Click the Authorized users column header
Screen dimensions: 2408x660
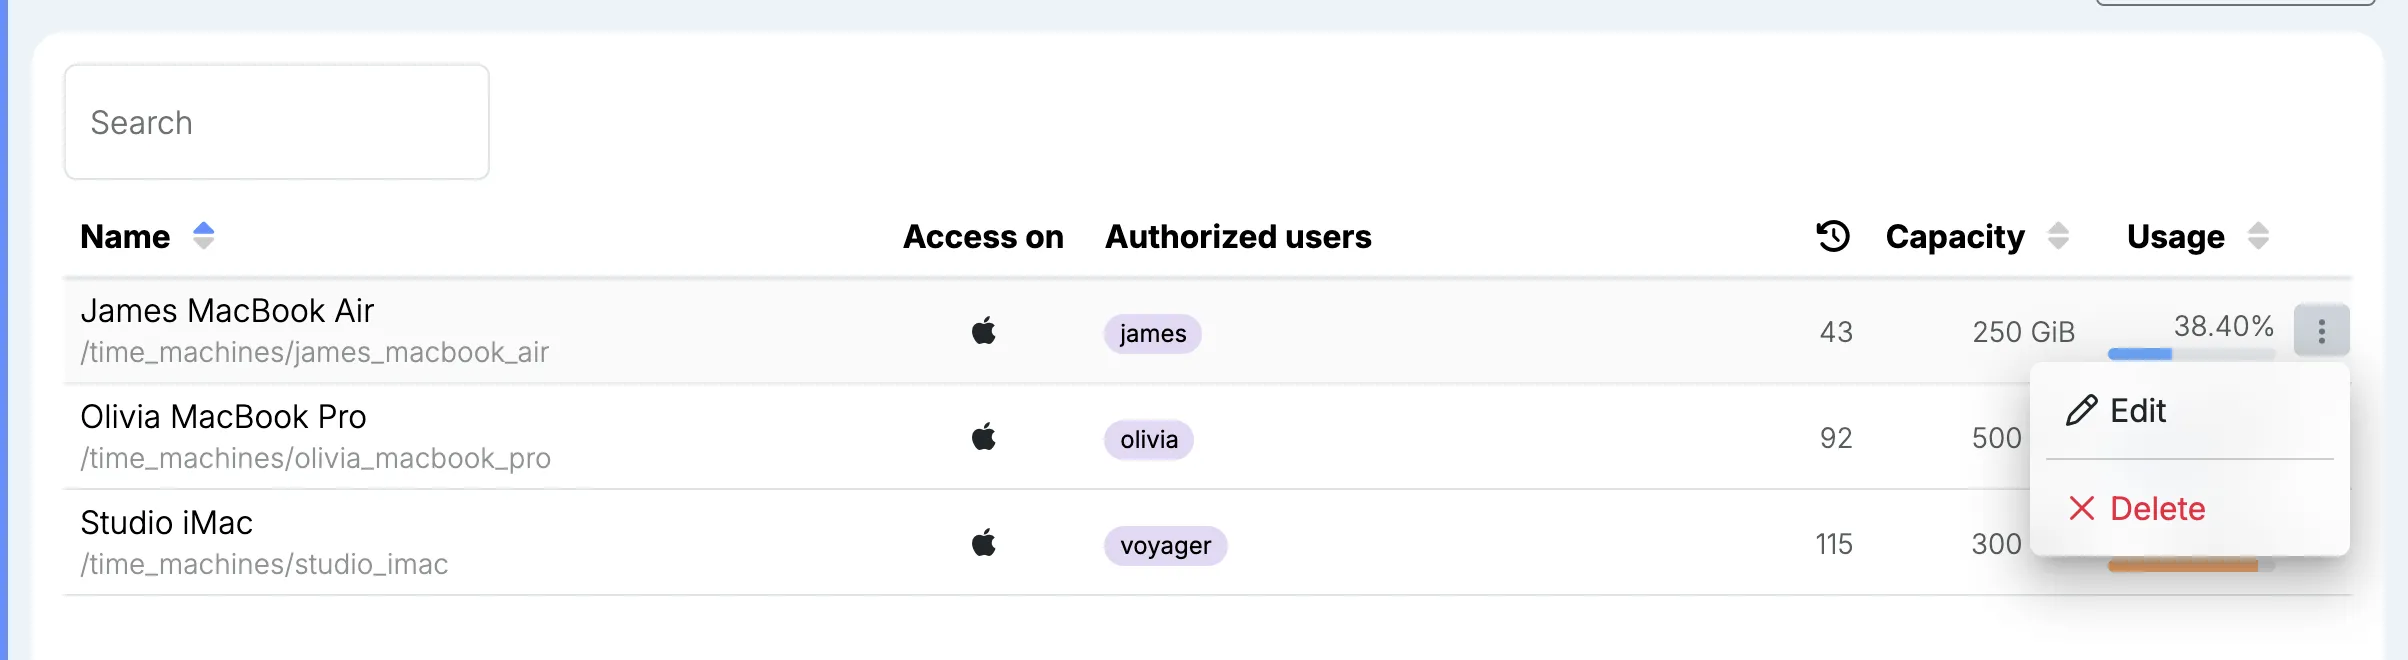1238,236
